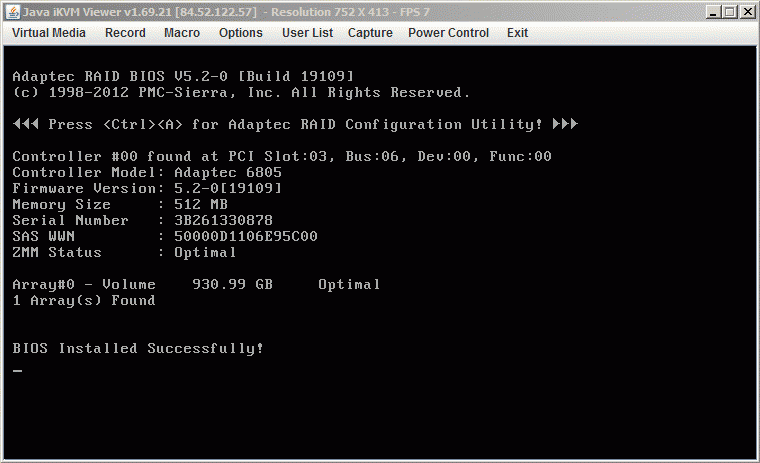This screenshot has width=760, height=463.
Task: Open the Record menu
Action: 125,33
